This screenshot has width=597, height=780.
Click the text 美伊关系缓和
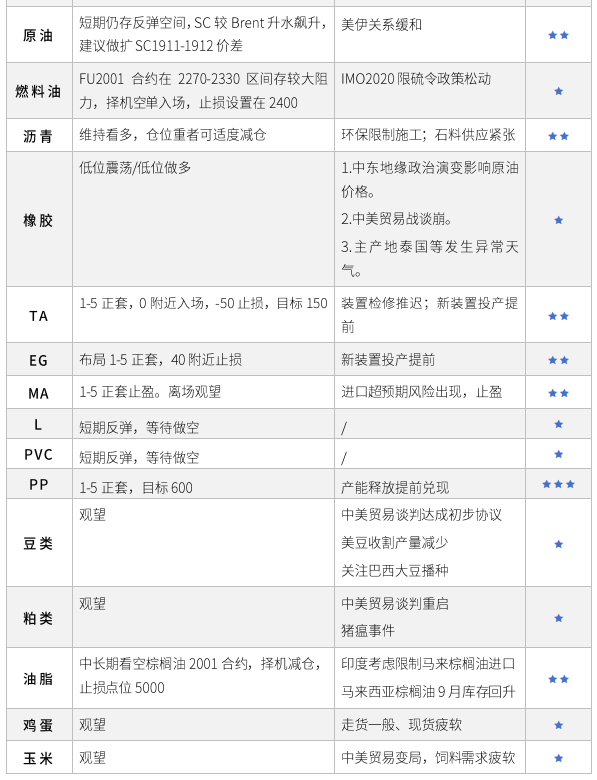coord(382,24)
